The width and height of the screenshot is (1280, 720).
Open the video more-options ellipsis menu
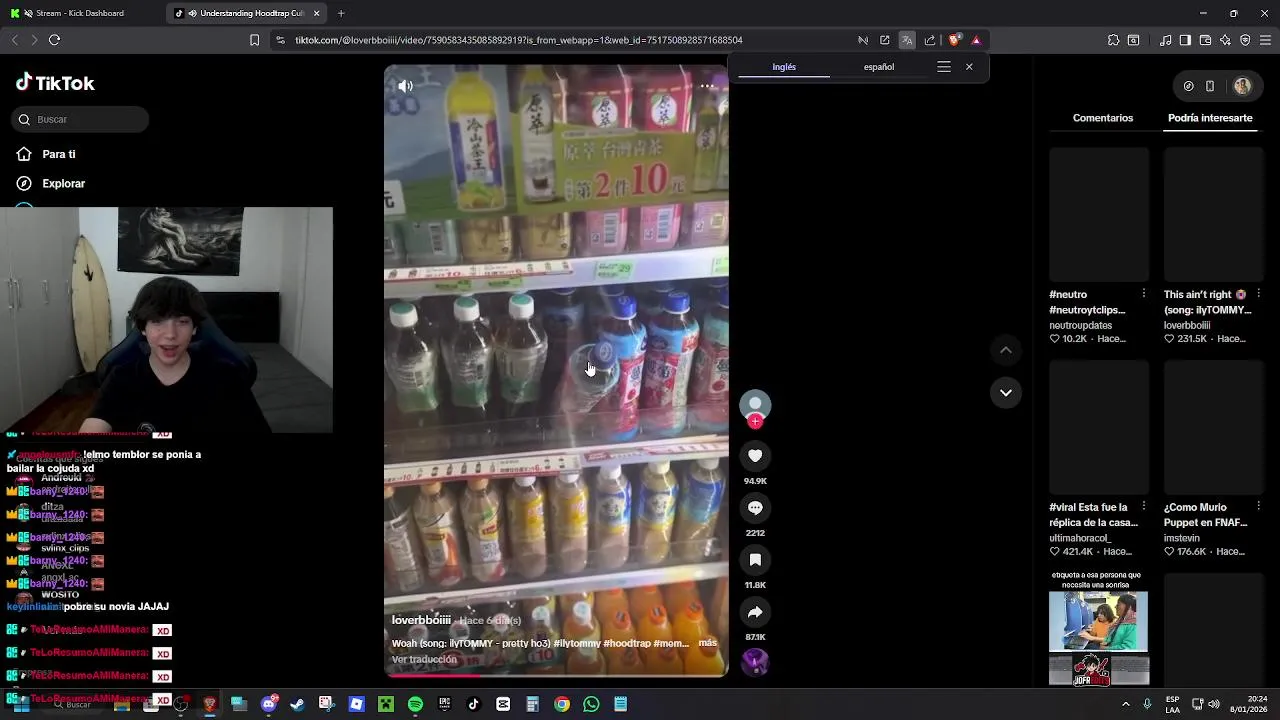707,86
